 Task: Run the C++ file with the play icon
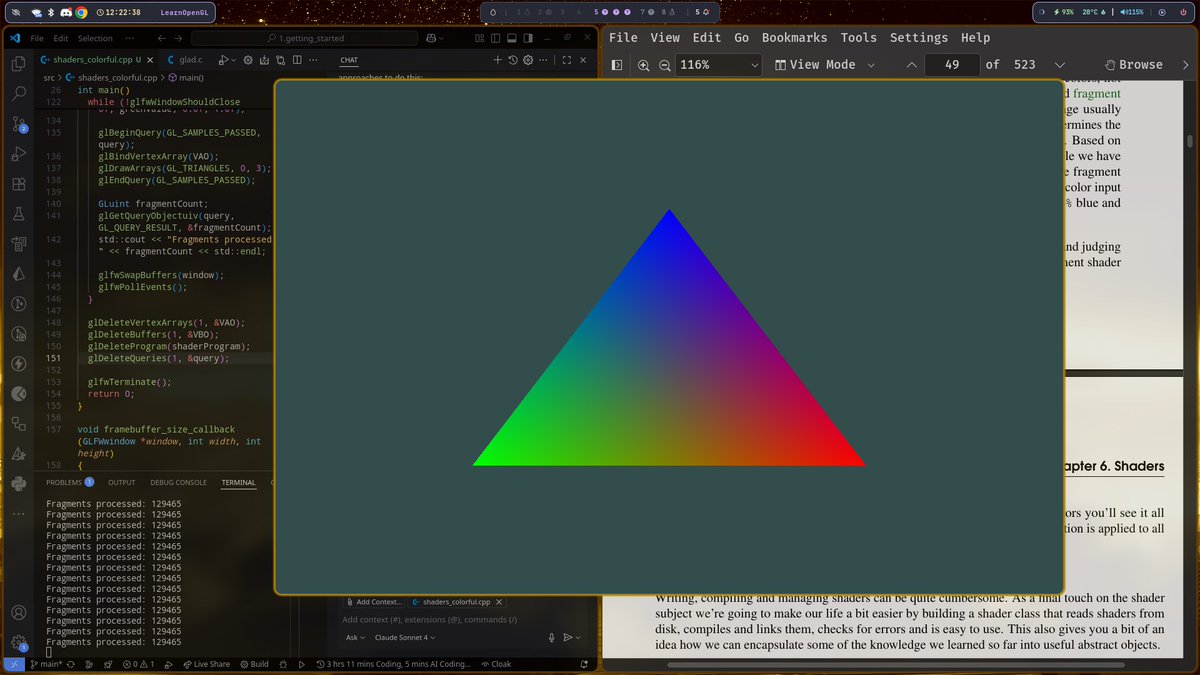pyautogui.click(x=224, y=60)
